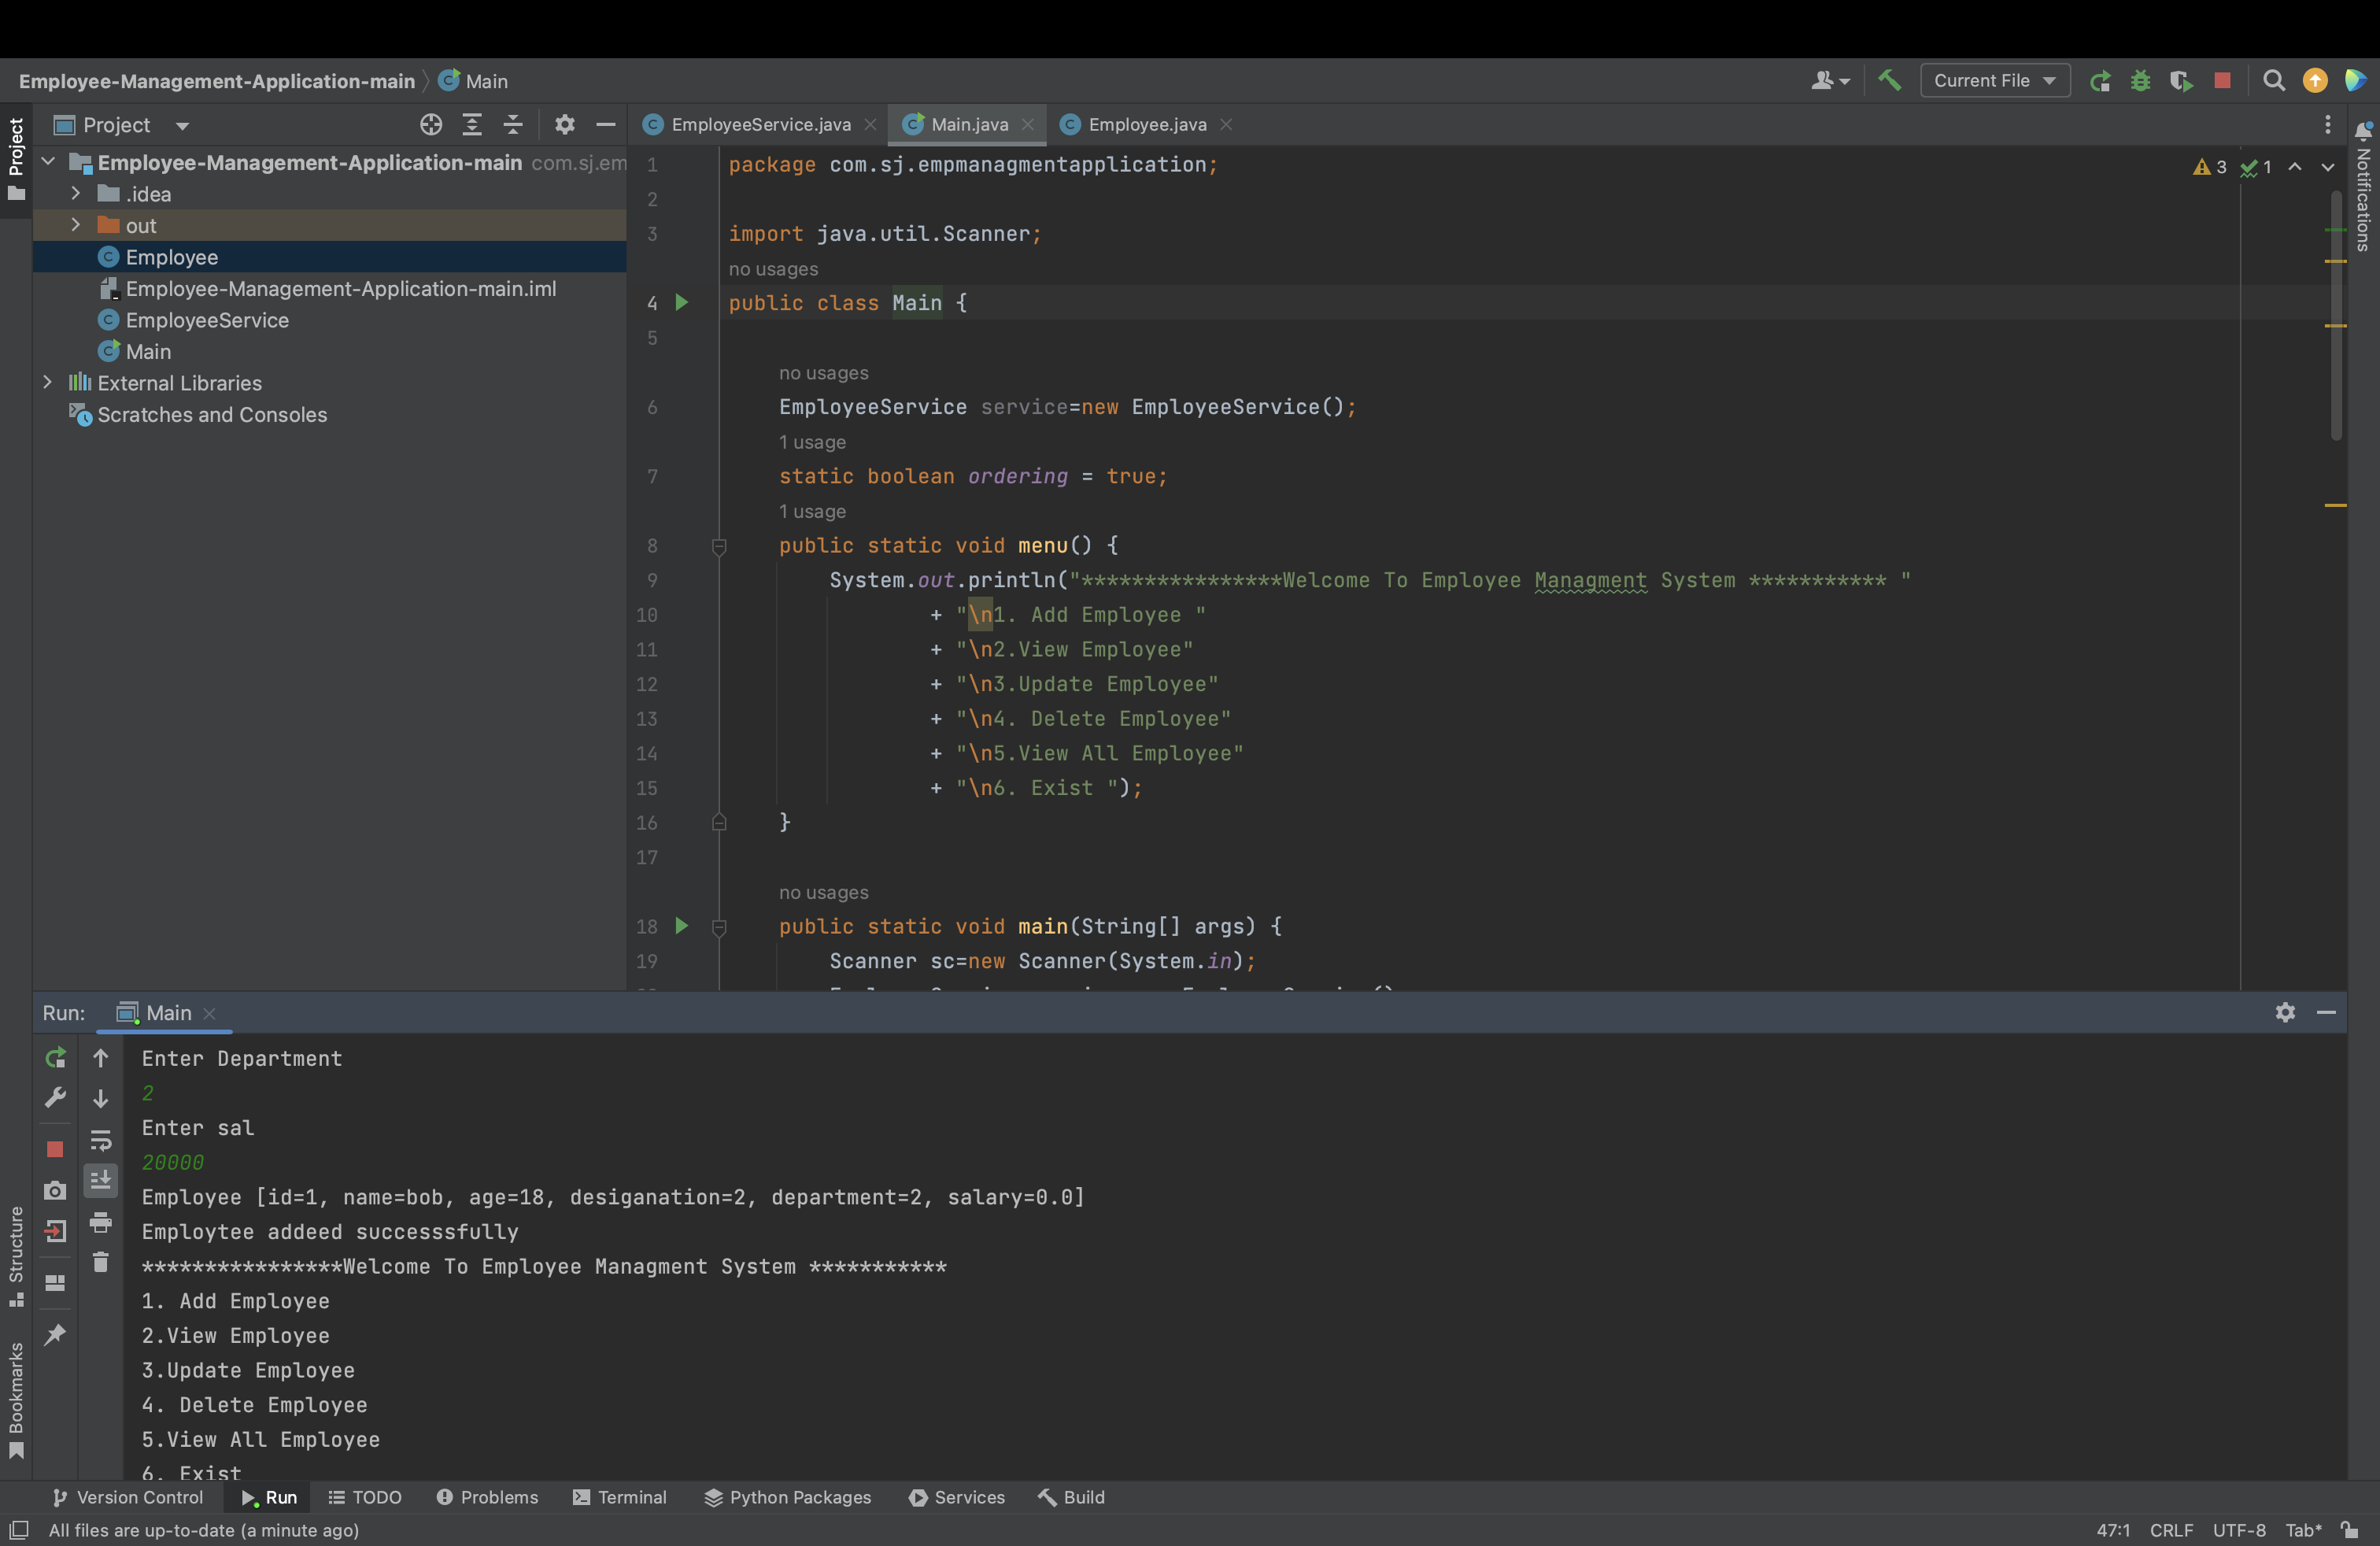Click run gutter arrow beside main method
The height and width of the screenshot is (1546, 2380).
(x=682, y=926)
